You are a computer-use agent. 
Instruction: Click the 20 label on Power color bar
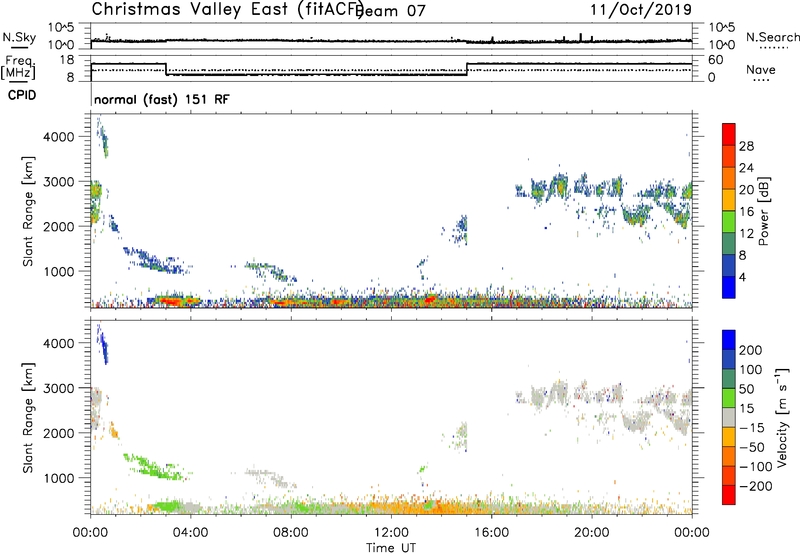point(746,190)
